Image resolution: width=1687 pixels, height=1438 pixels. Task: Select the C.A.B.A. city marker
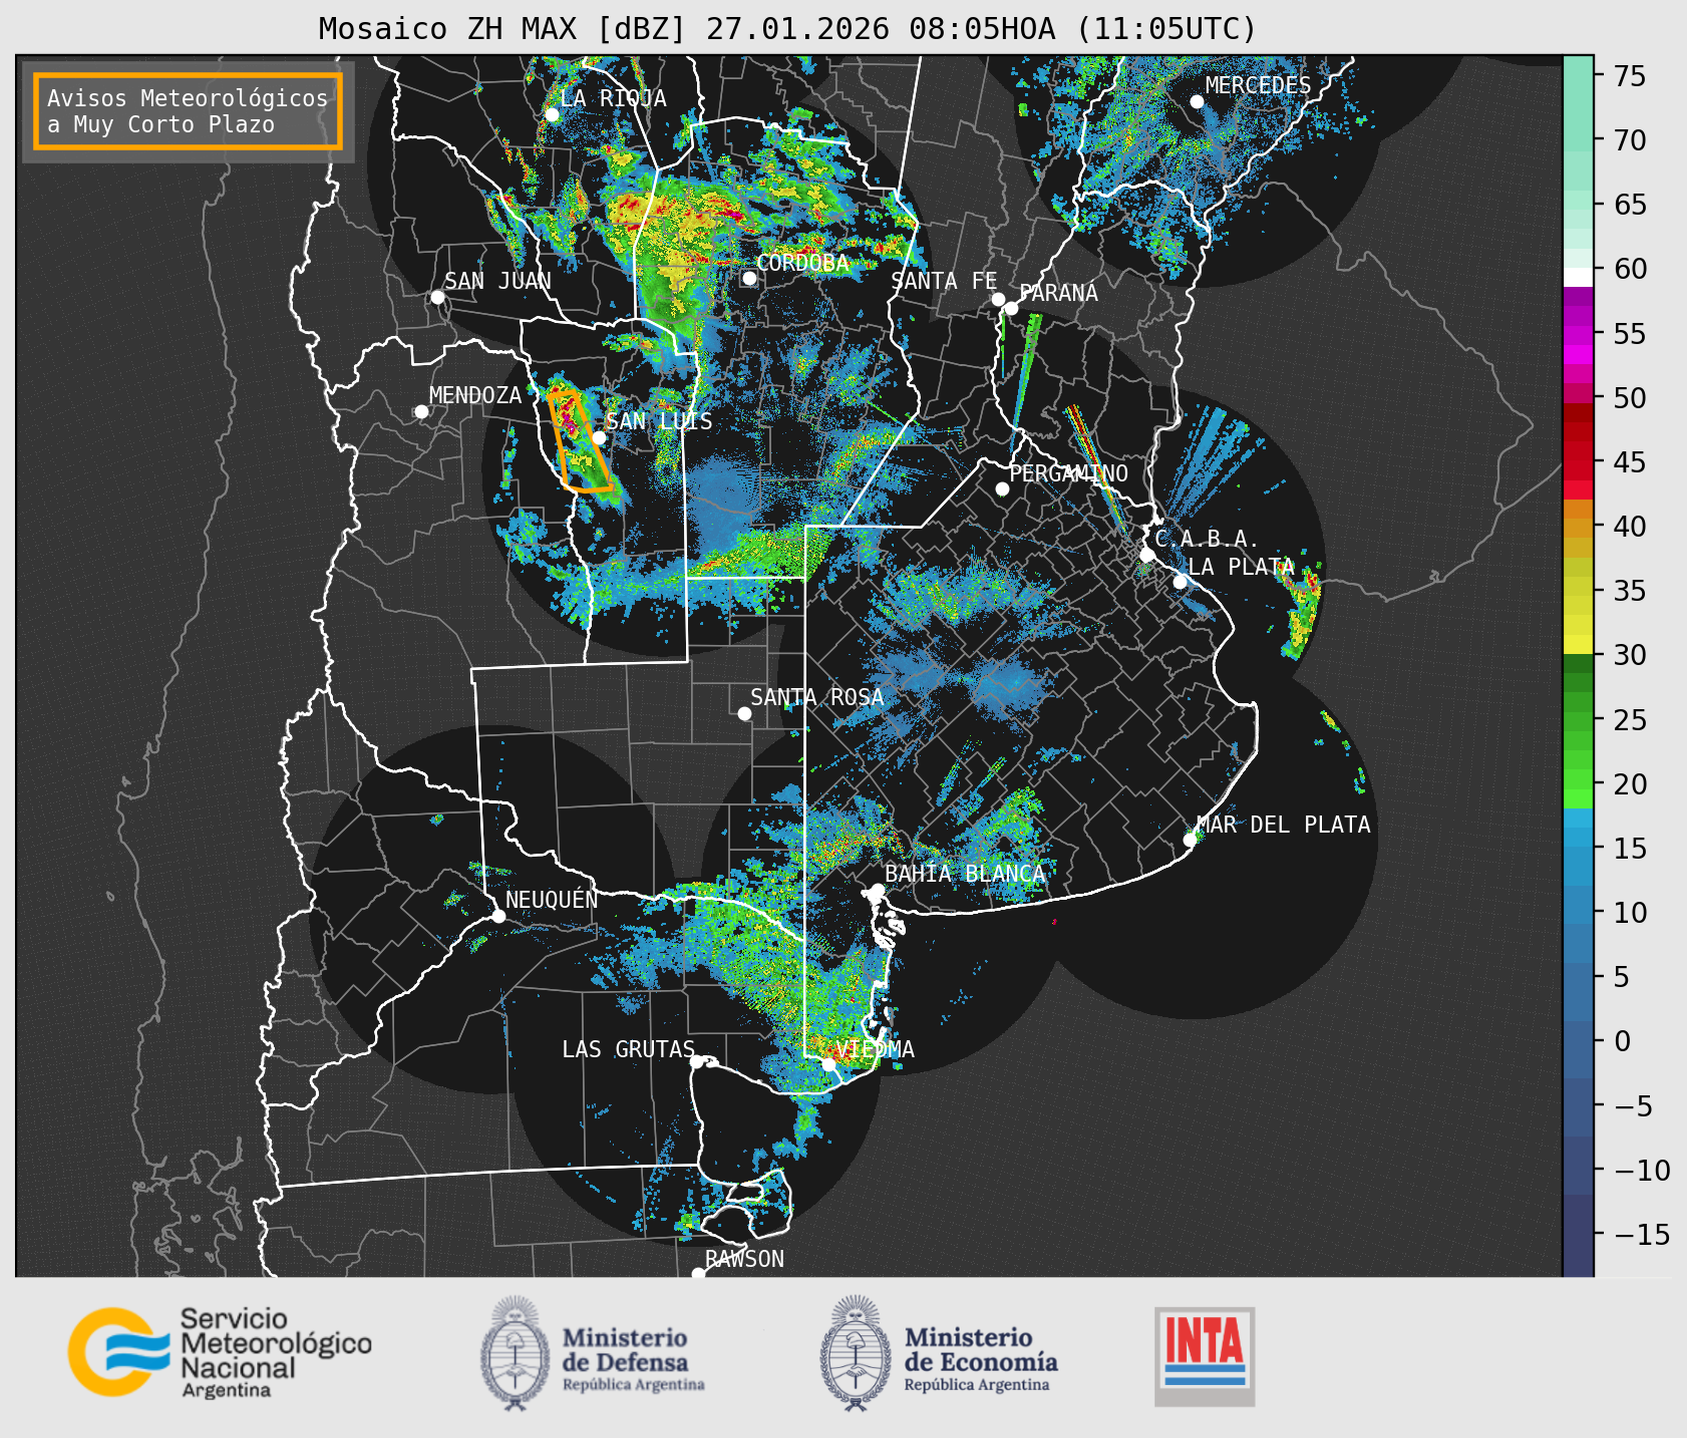tap(1147, 555)
